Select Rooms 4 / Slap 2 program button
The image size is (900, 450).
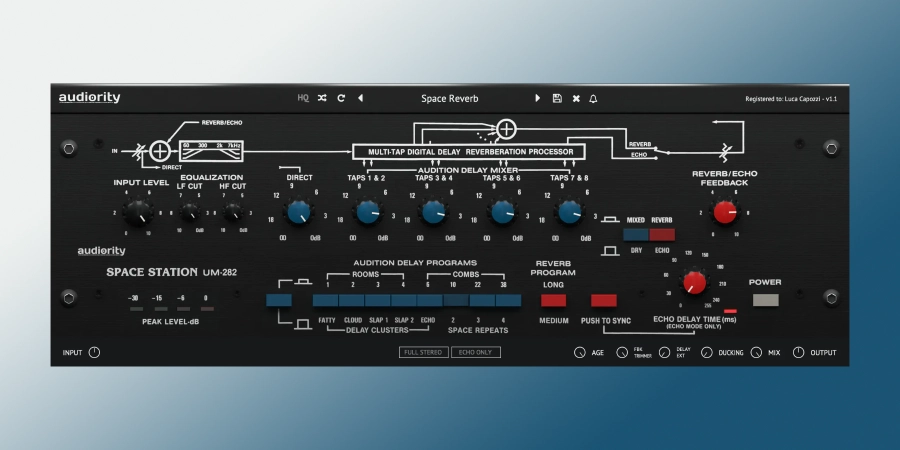coord(404,300)
